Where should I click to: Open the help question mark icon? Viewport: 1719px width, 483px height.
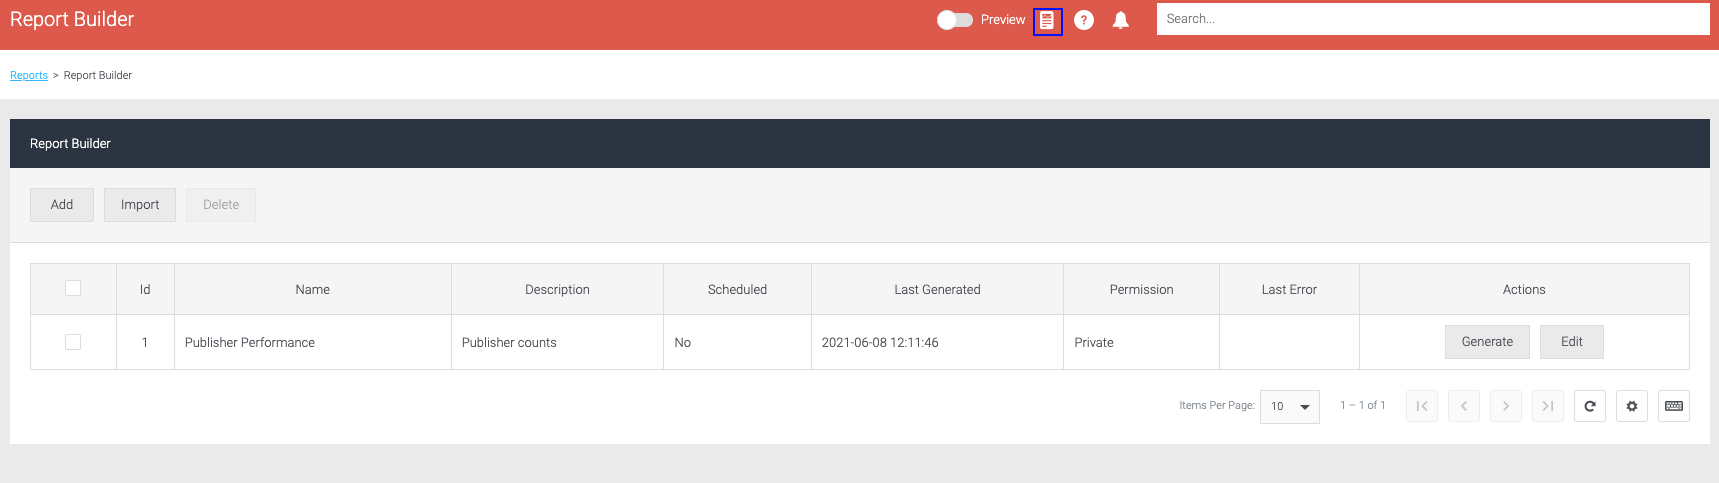coord(1084,20)
